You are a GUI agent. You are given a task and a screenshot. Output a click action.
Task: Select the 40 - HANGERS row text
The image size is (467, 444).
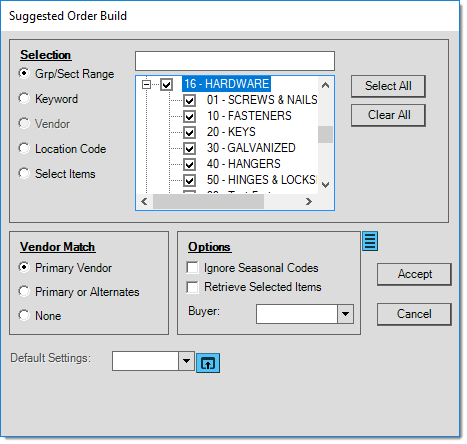[244, 164]
